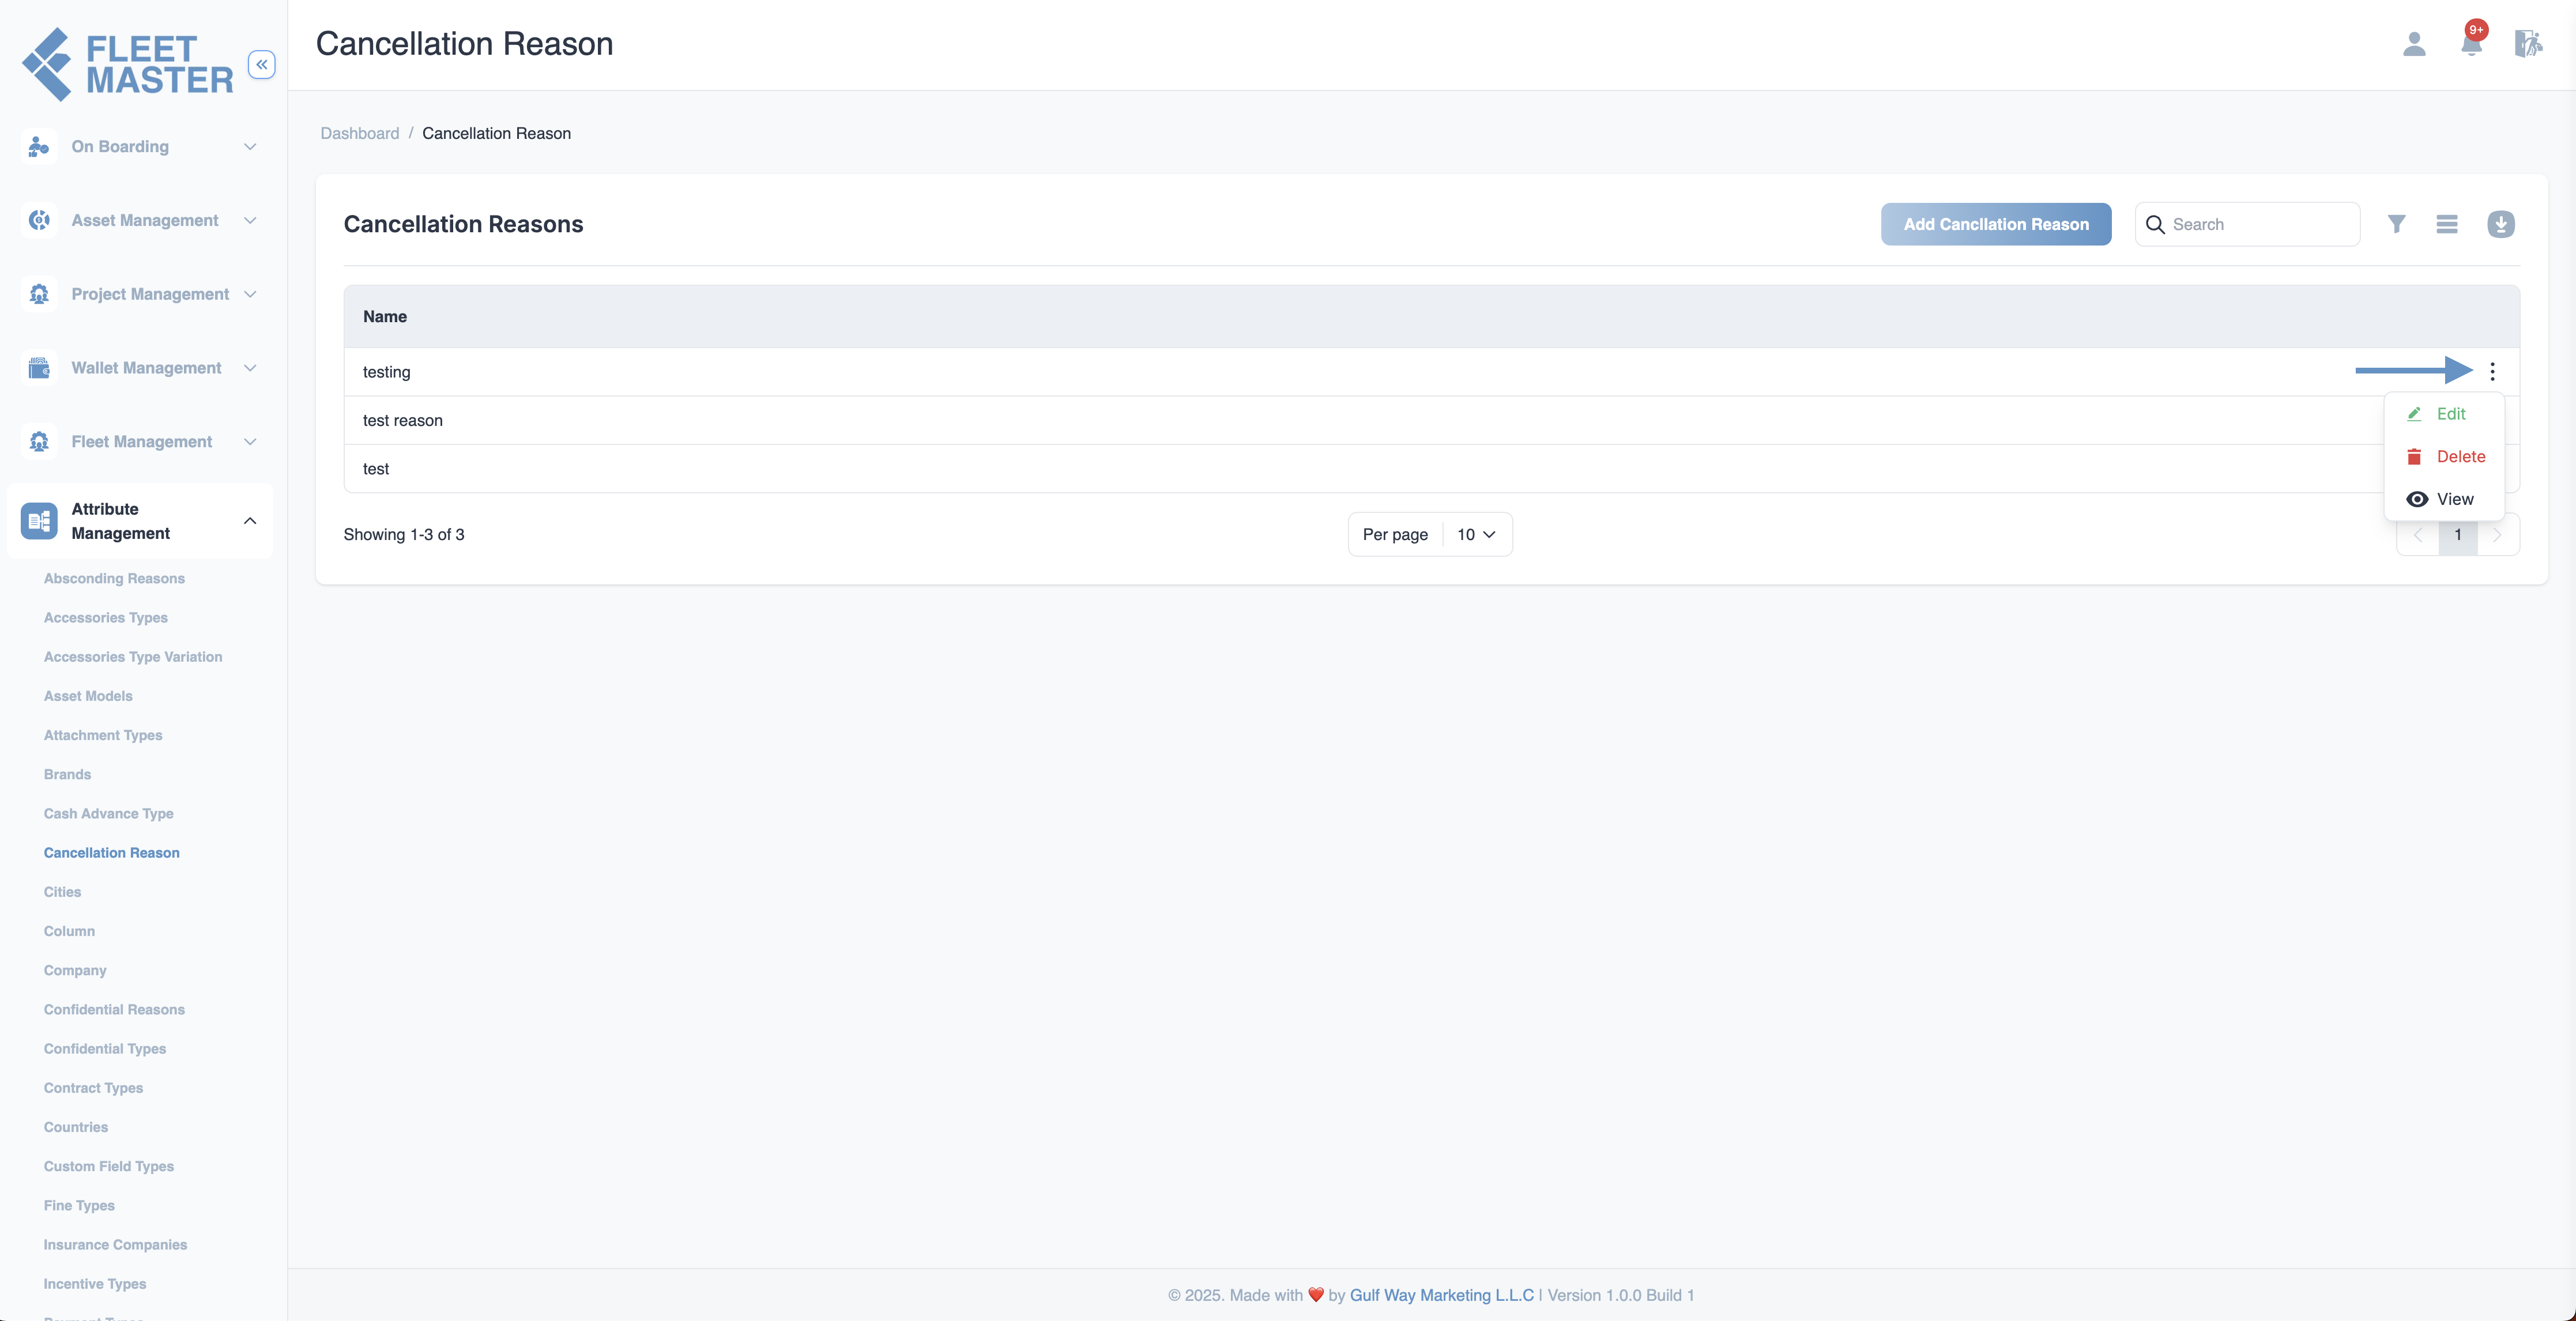Open Countries in sidebar
2576x1321 pixels.
(x=76, y=1127)
